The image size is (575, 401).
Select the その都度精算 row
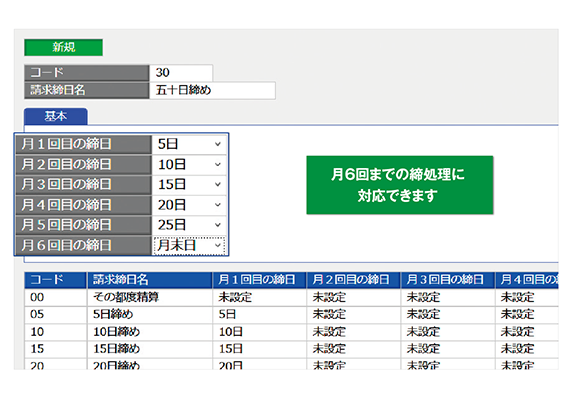[x=292, y=297]
